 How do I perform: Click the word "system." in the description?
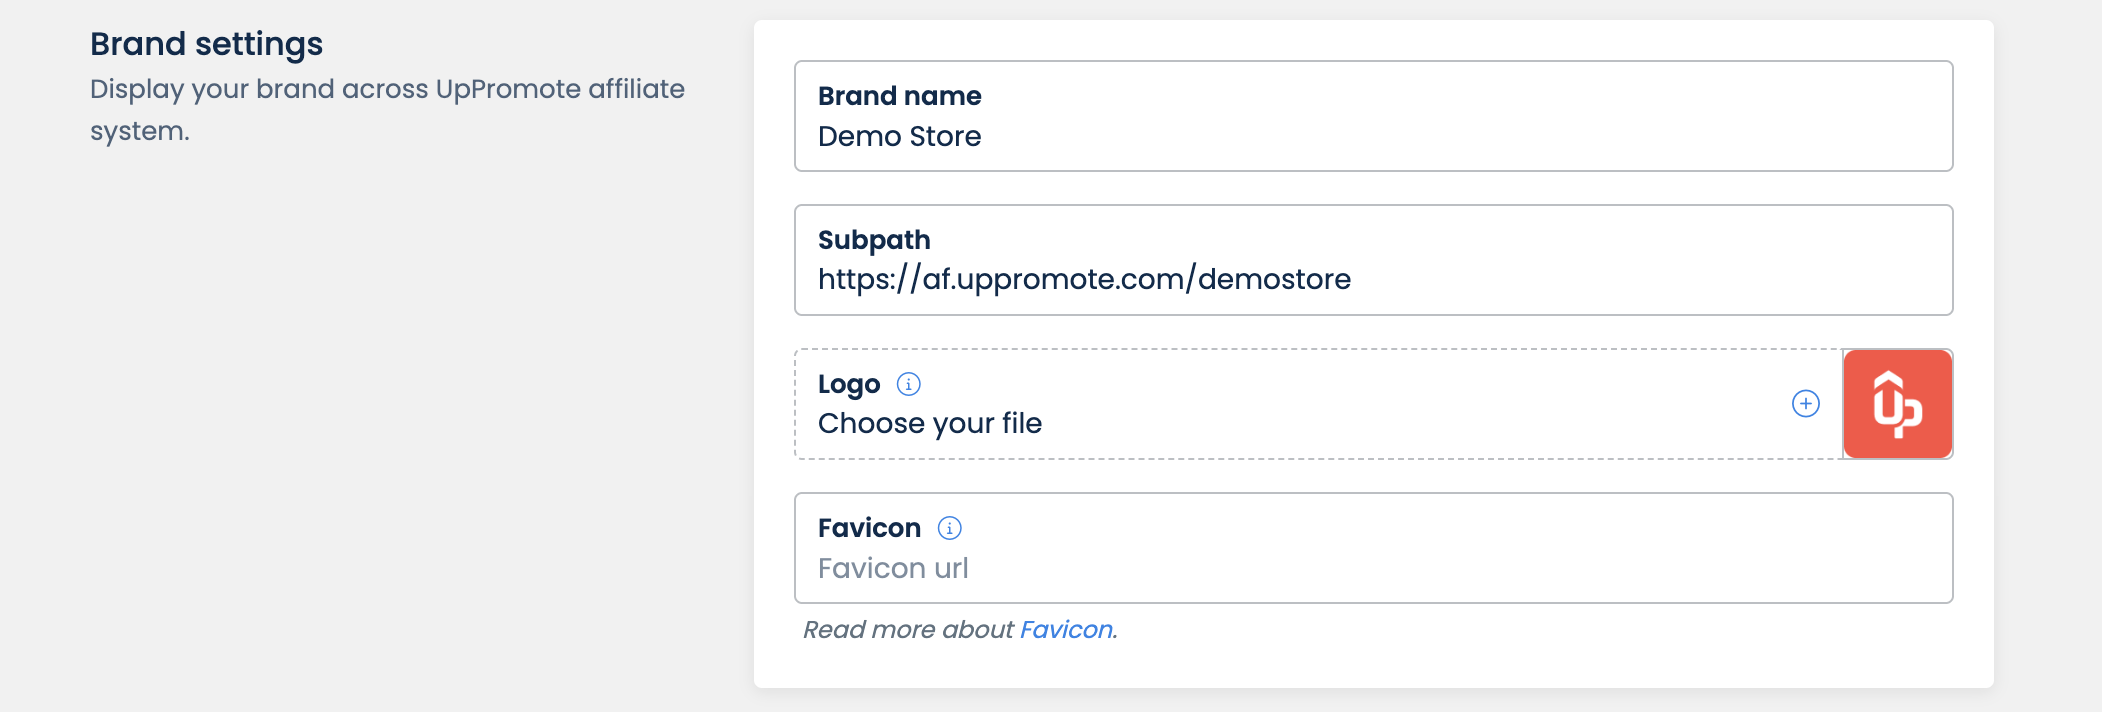pyautogui.click(x=139, y=131)
